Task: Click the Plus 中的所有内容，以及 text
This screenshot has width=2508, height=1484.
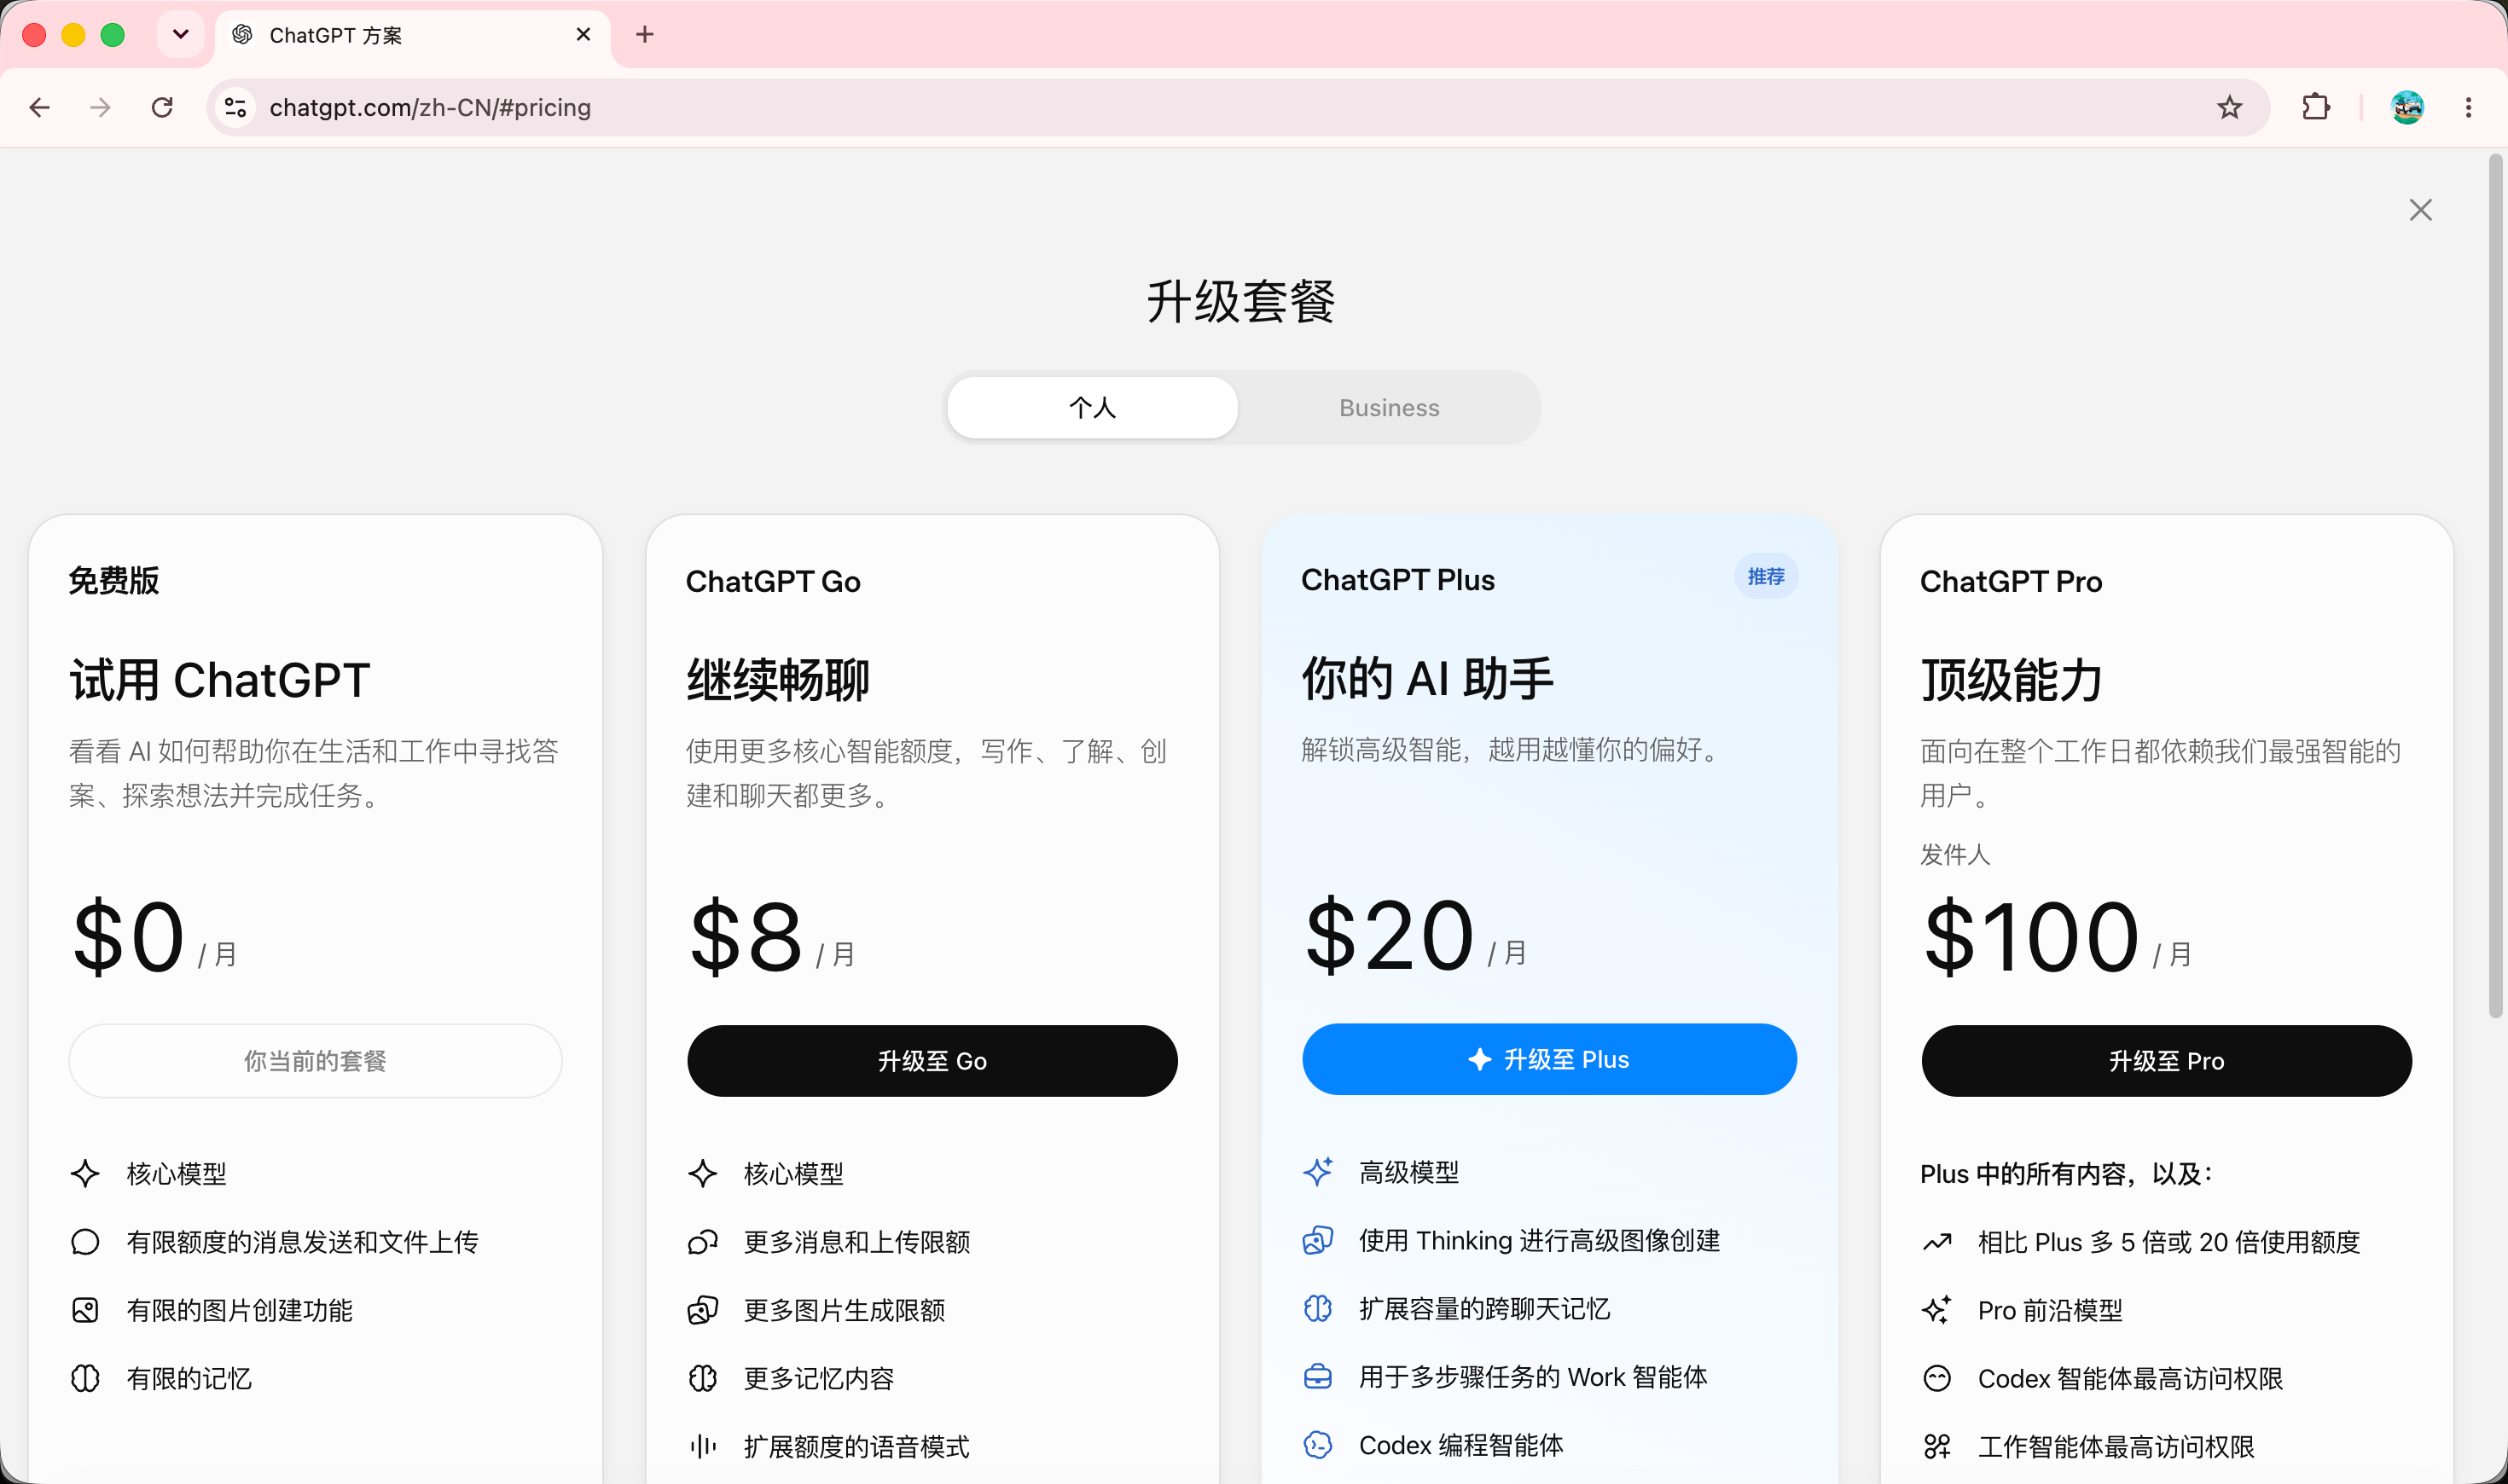Action: coord(2067,1174)
